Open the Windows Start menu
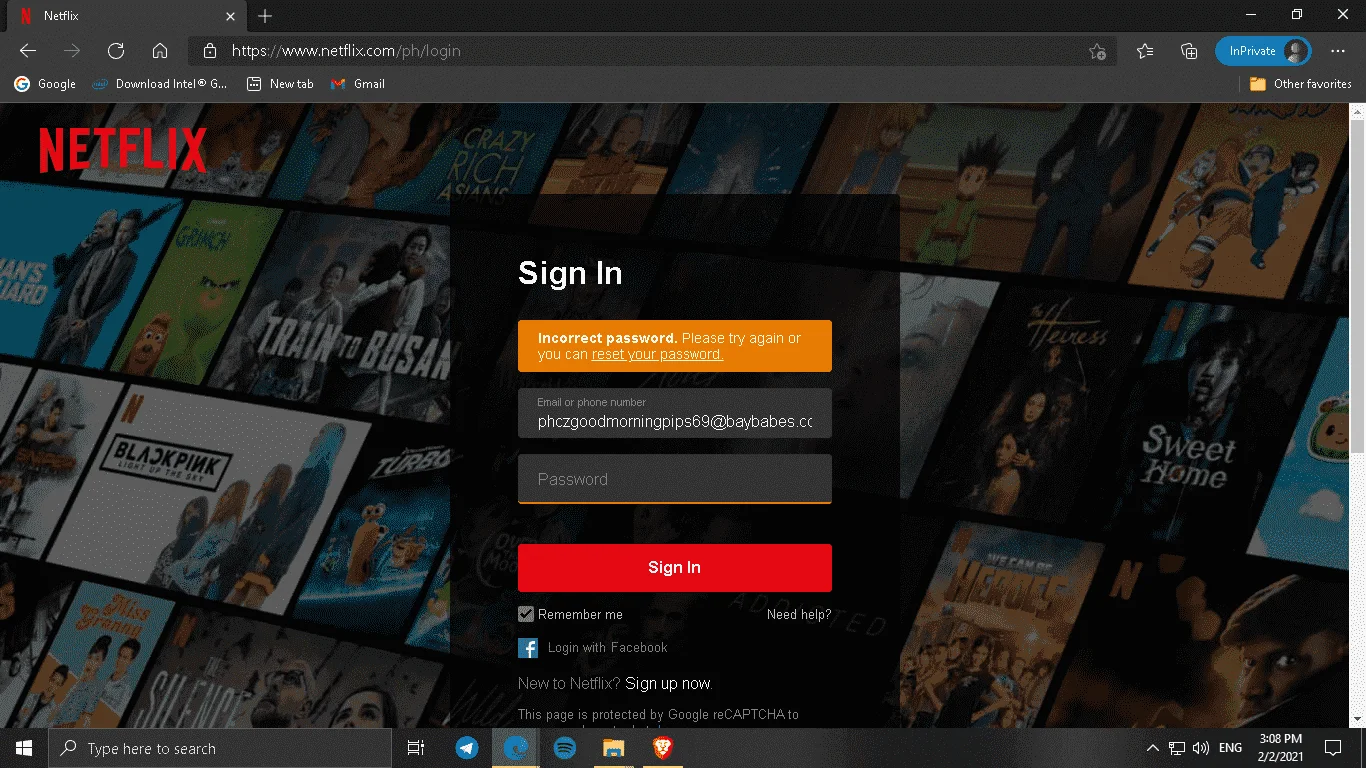 24,748
